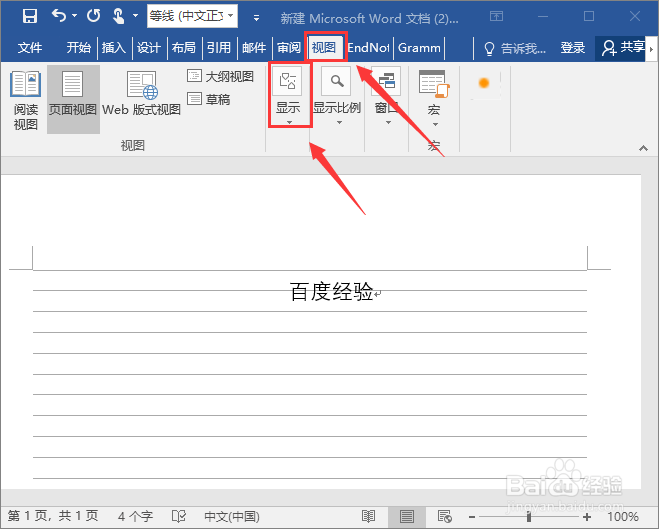Open word count 4 个字
659x529 pixels.
click(x=135, y=516)
